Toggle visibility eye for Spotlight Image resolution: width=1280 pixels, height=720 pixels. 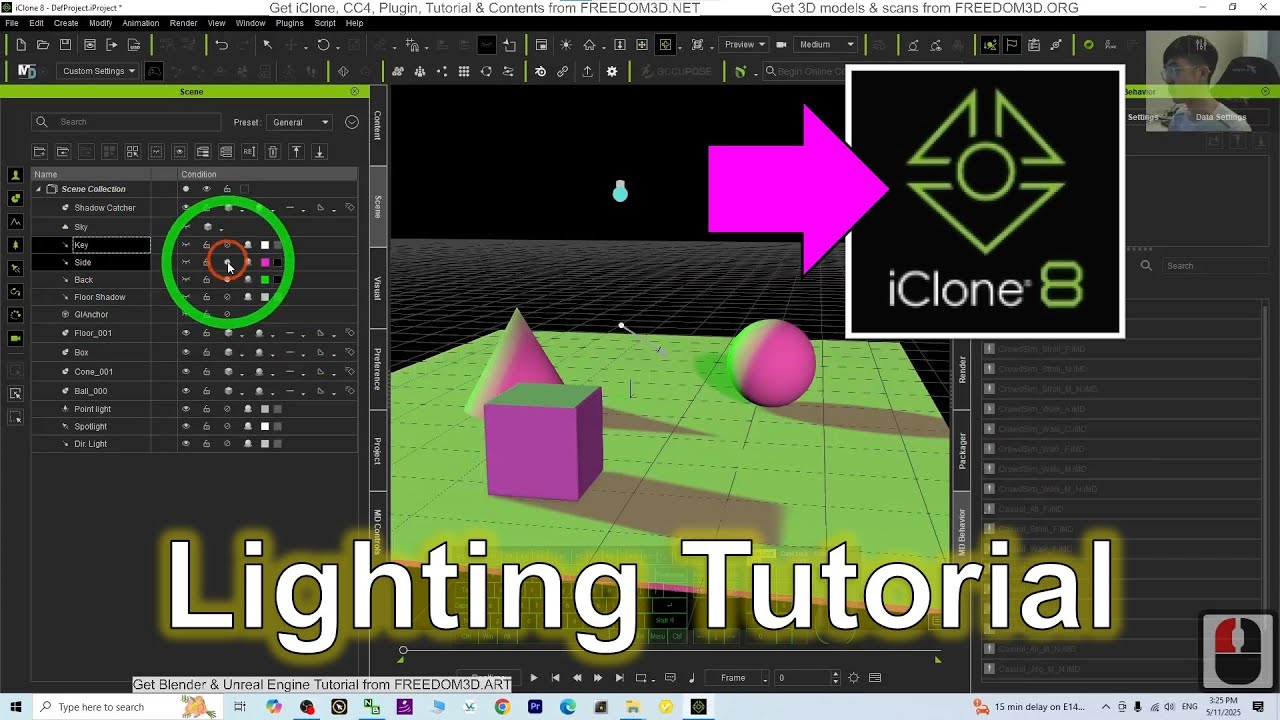[186, 427]
